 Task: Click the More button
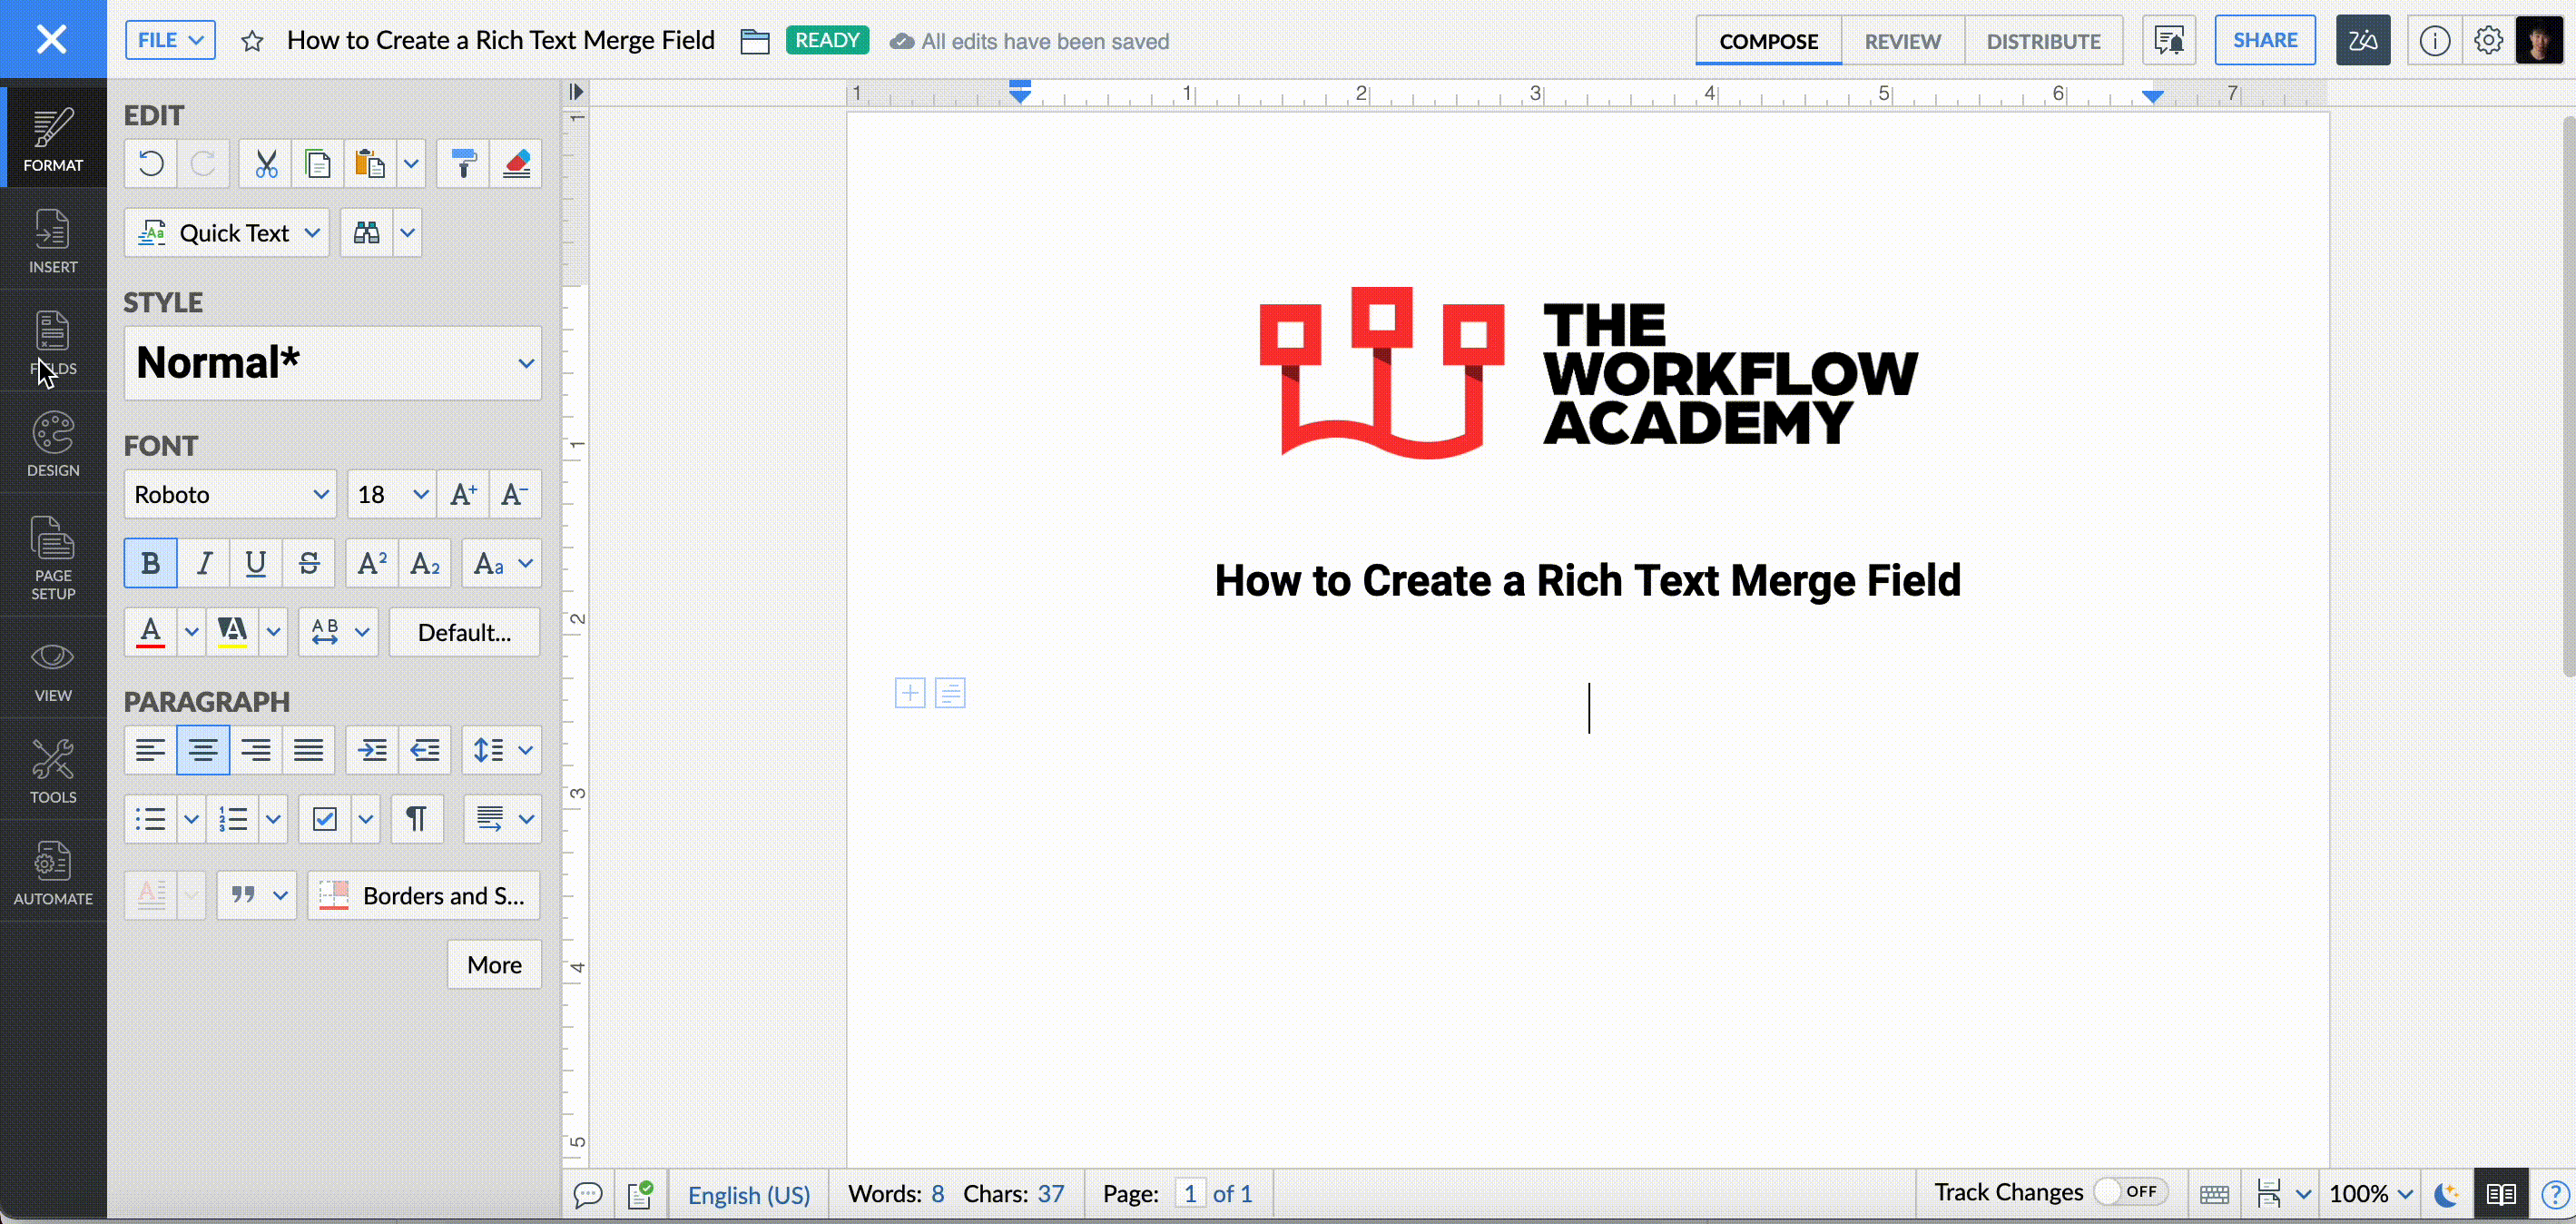pyautogui.click(x=494, y=965)
